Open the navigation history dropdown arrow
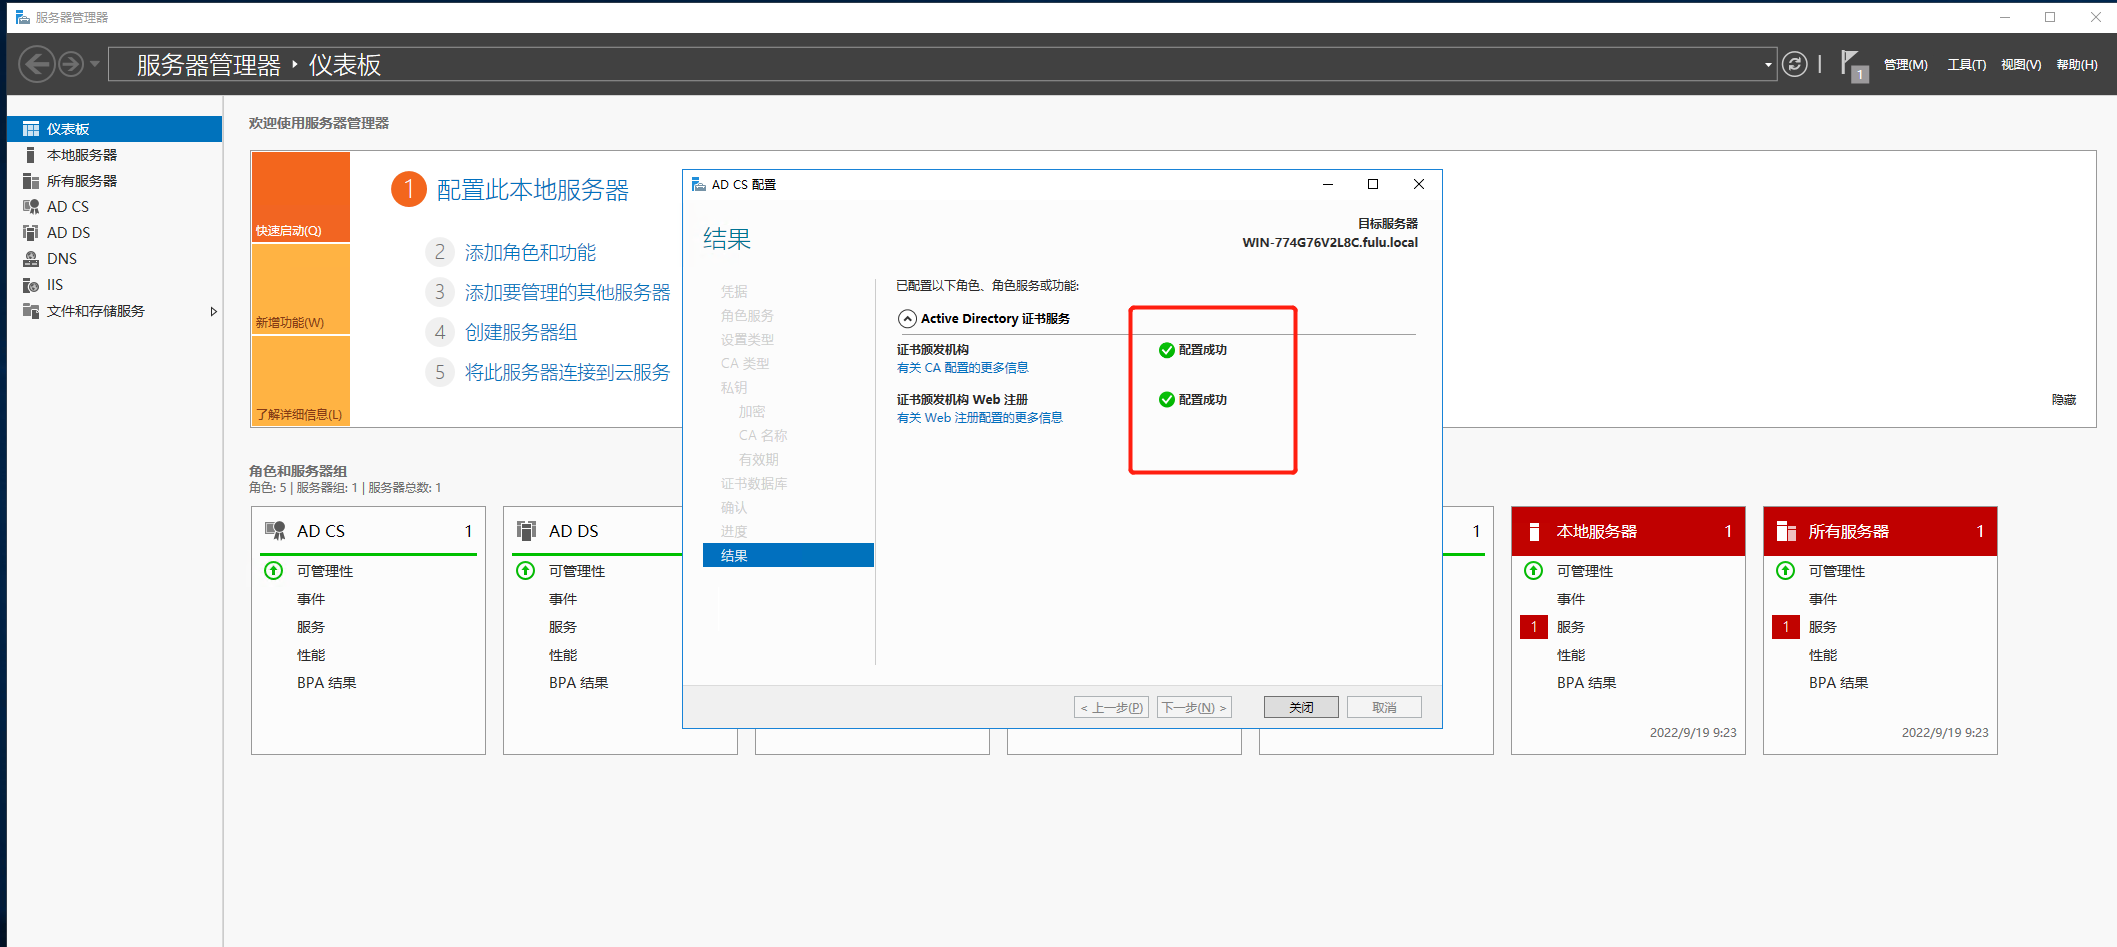2117x947 pixels. pyautogui.click(x=95, y=65)
